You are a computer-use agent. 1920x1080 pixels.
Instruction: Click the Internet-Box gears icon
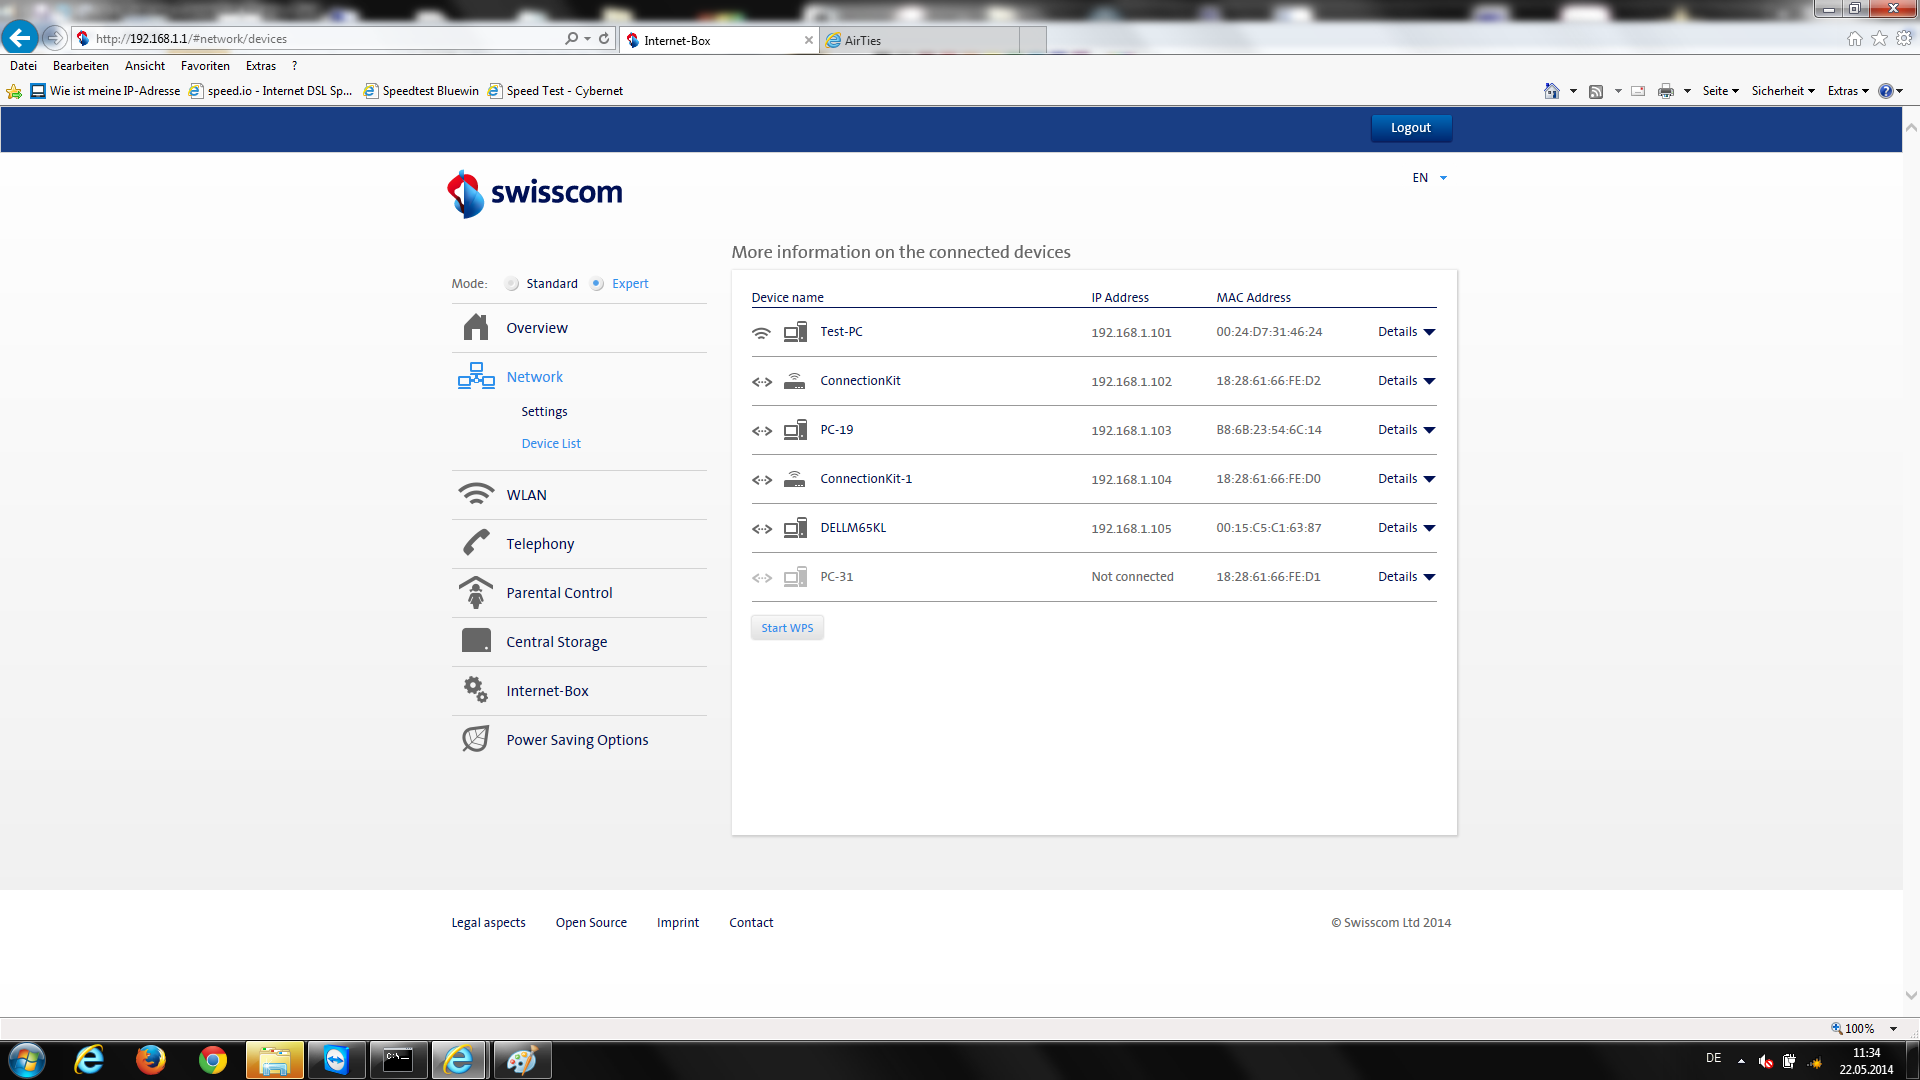[476, 690]
